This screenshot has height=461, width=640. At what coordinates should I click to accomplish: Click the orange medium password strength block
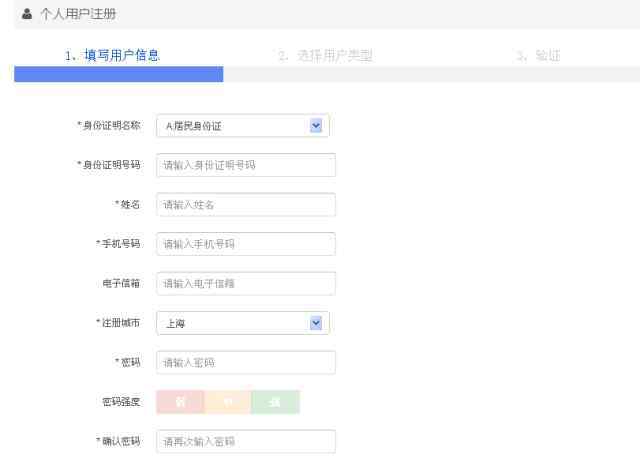pos(228,402)
